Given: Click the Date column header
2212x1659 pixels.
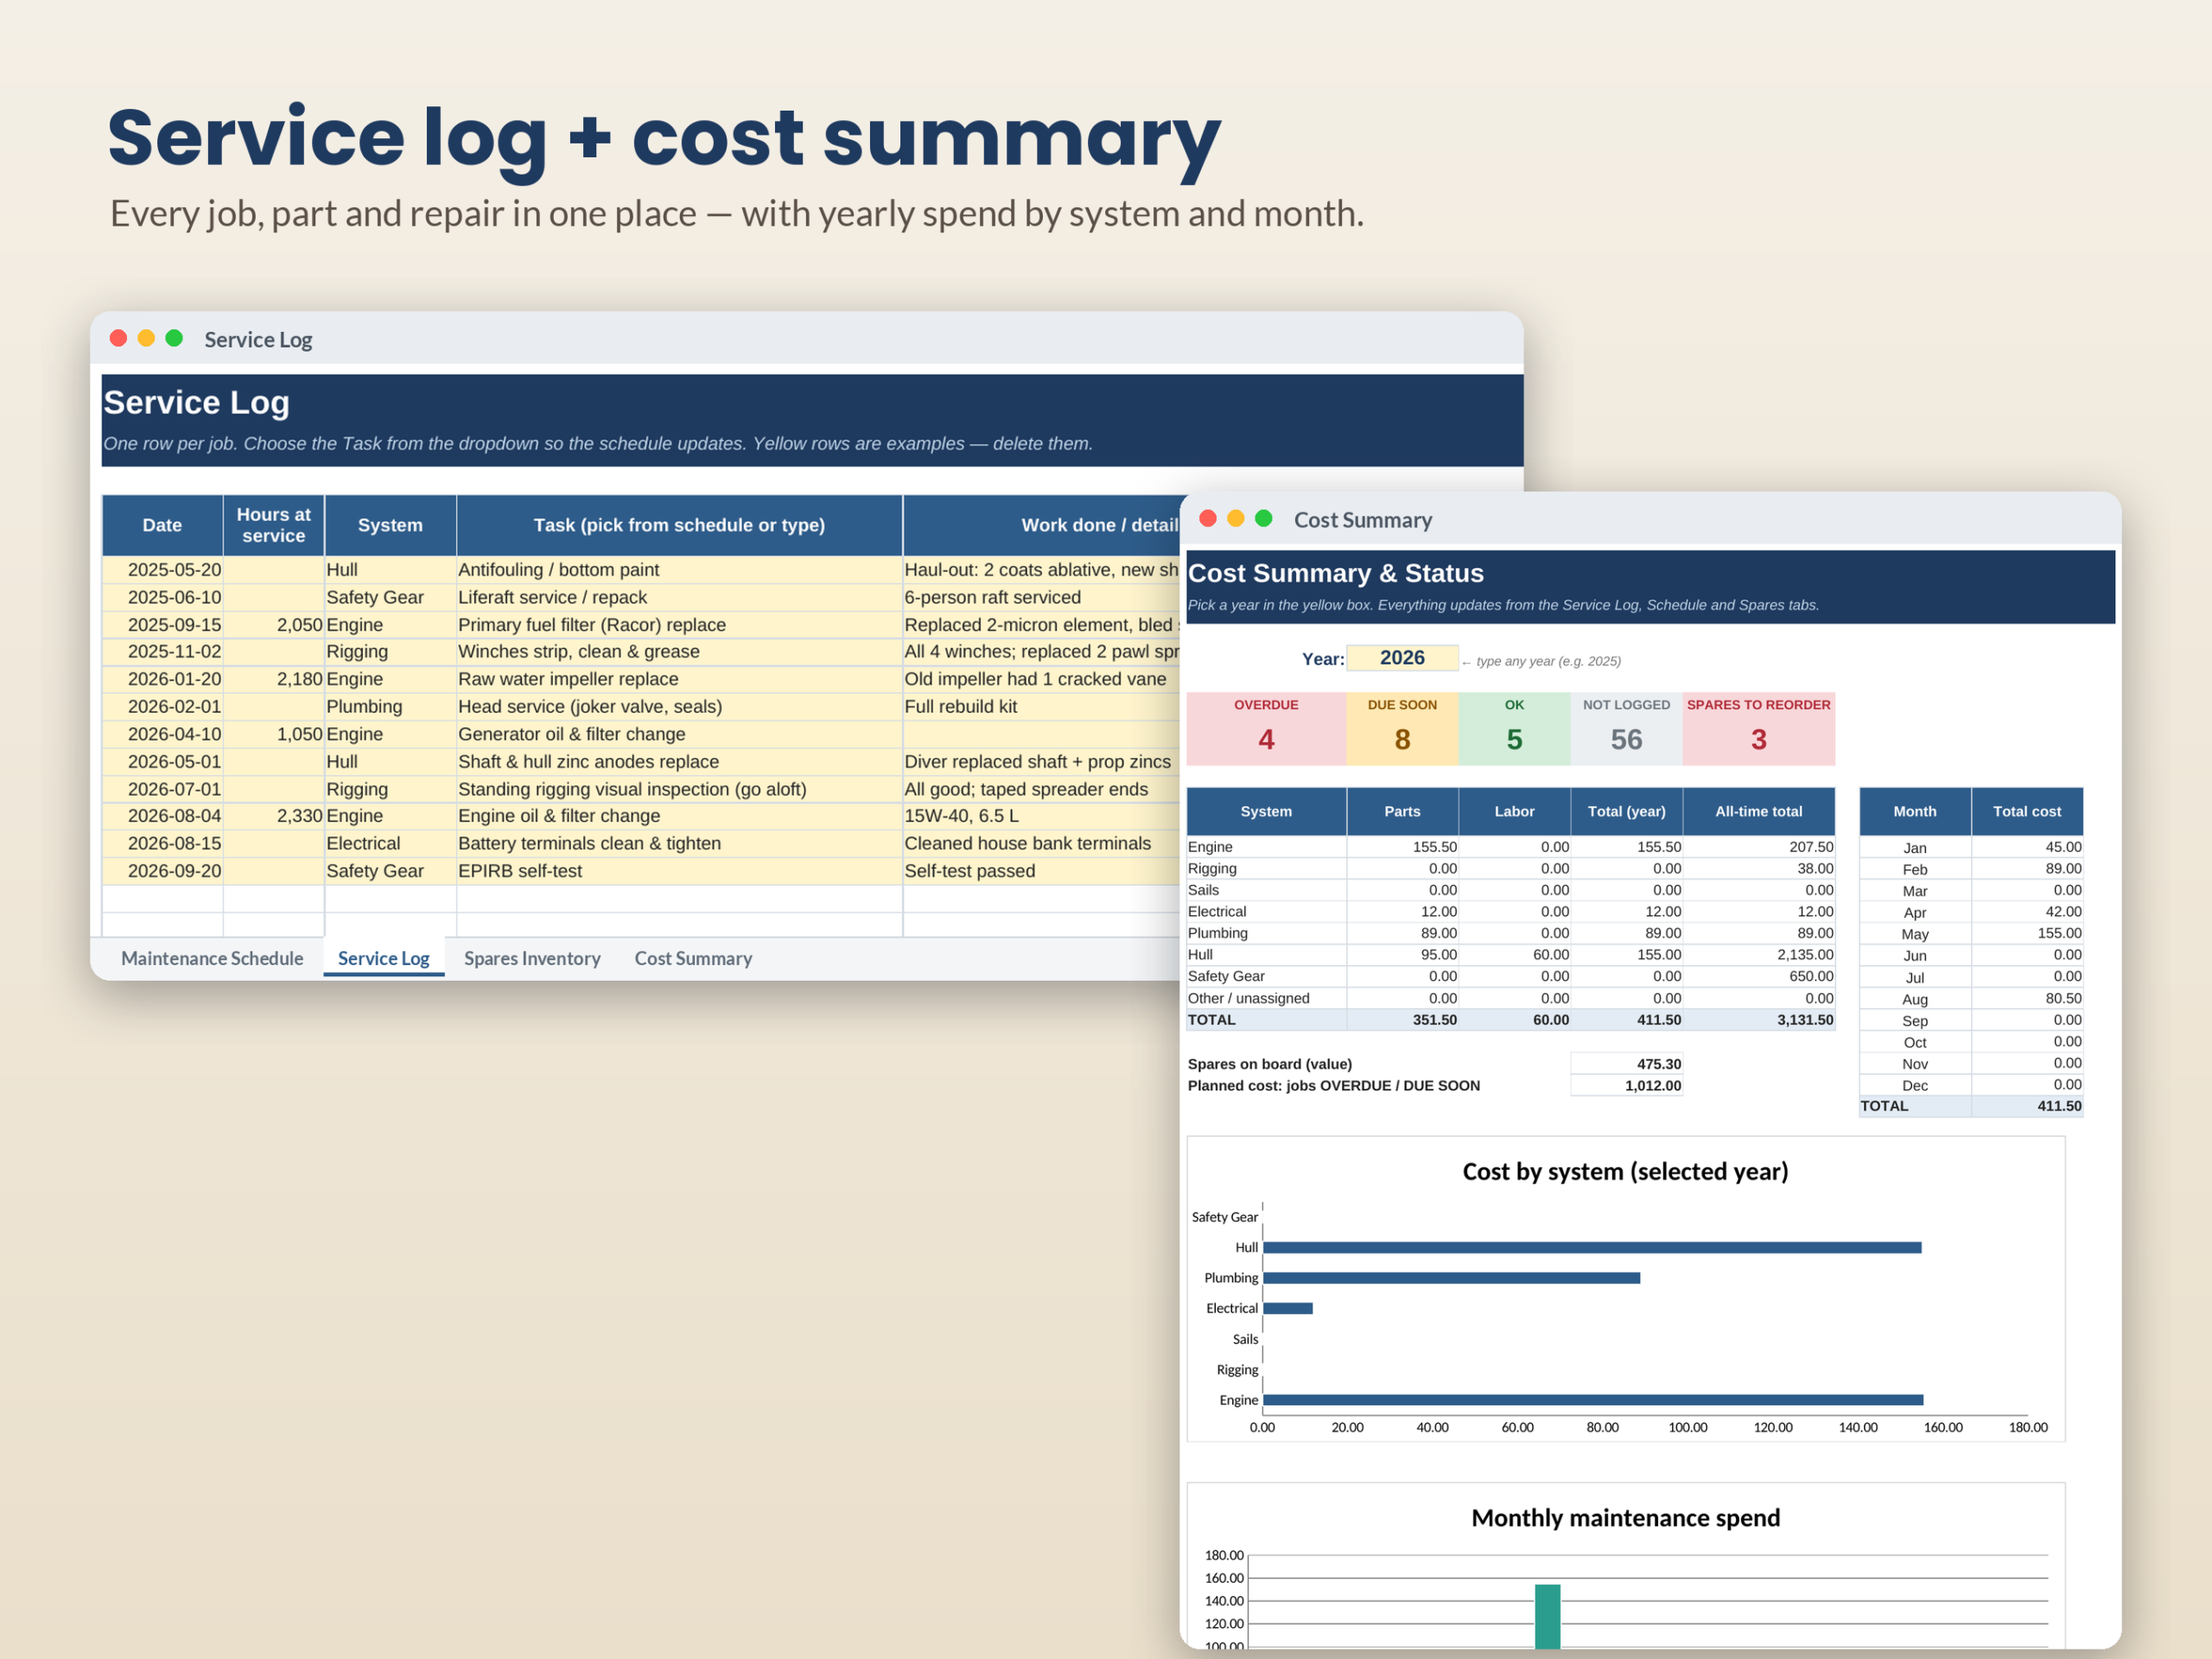Looking at the screenshot, I should click(162, 525).
